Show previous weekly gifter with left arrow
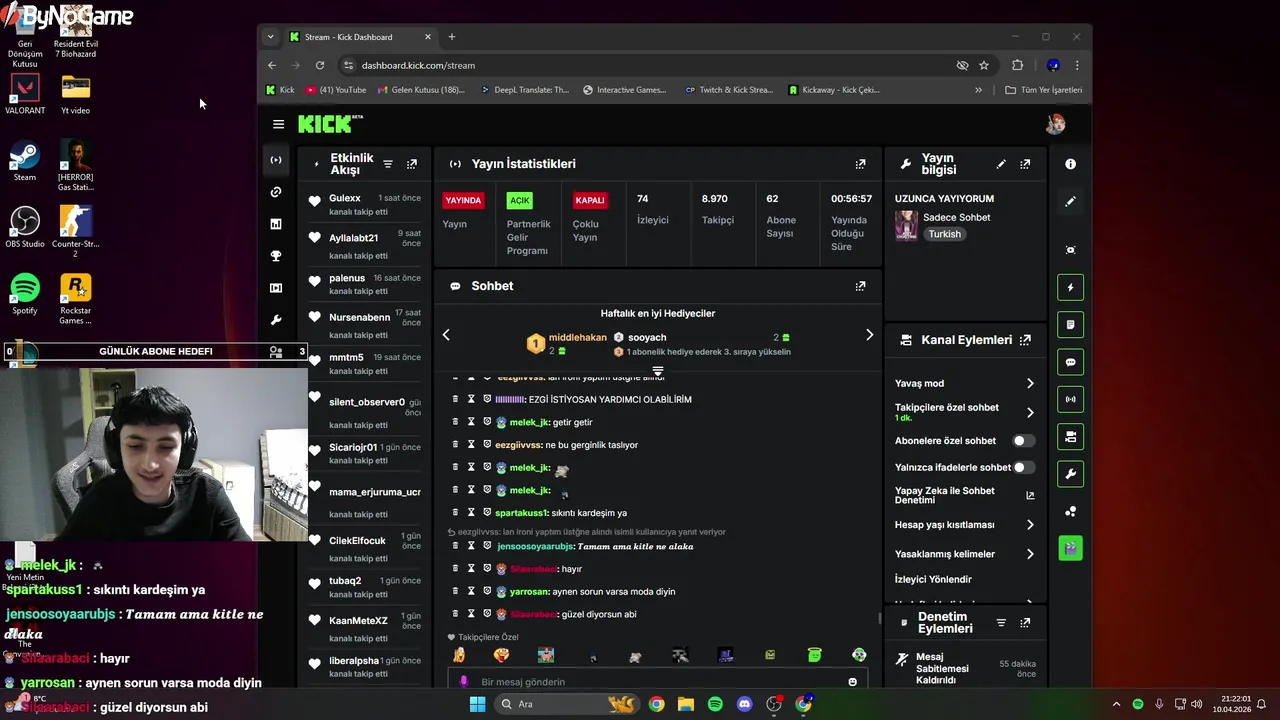The image size is (1280, 720). pos(446,335)
